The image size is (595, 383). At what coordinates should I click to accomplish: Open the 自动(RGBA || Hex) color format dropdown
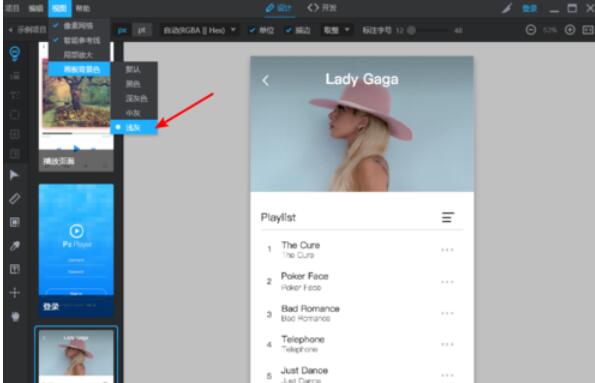pos(199,30)
